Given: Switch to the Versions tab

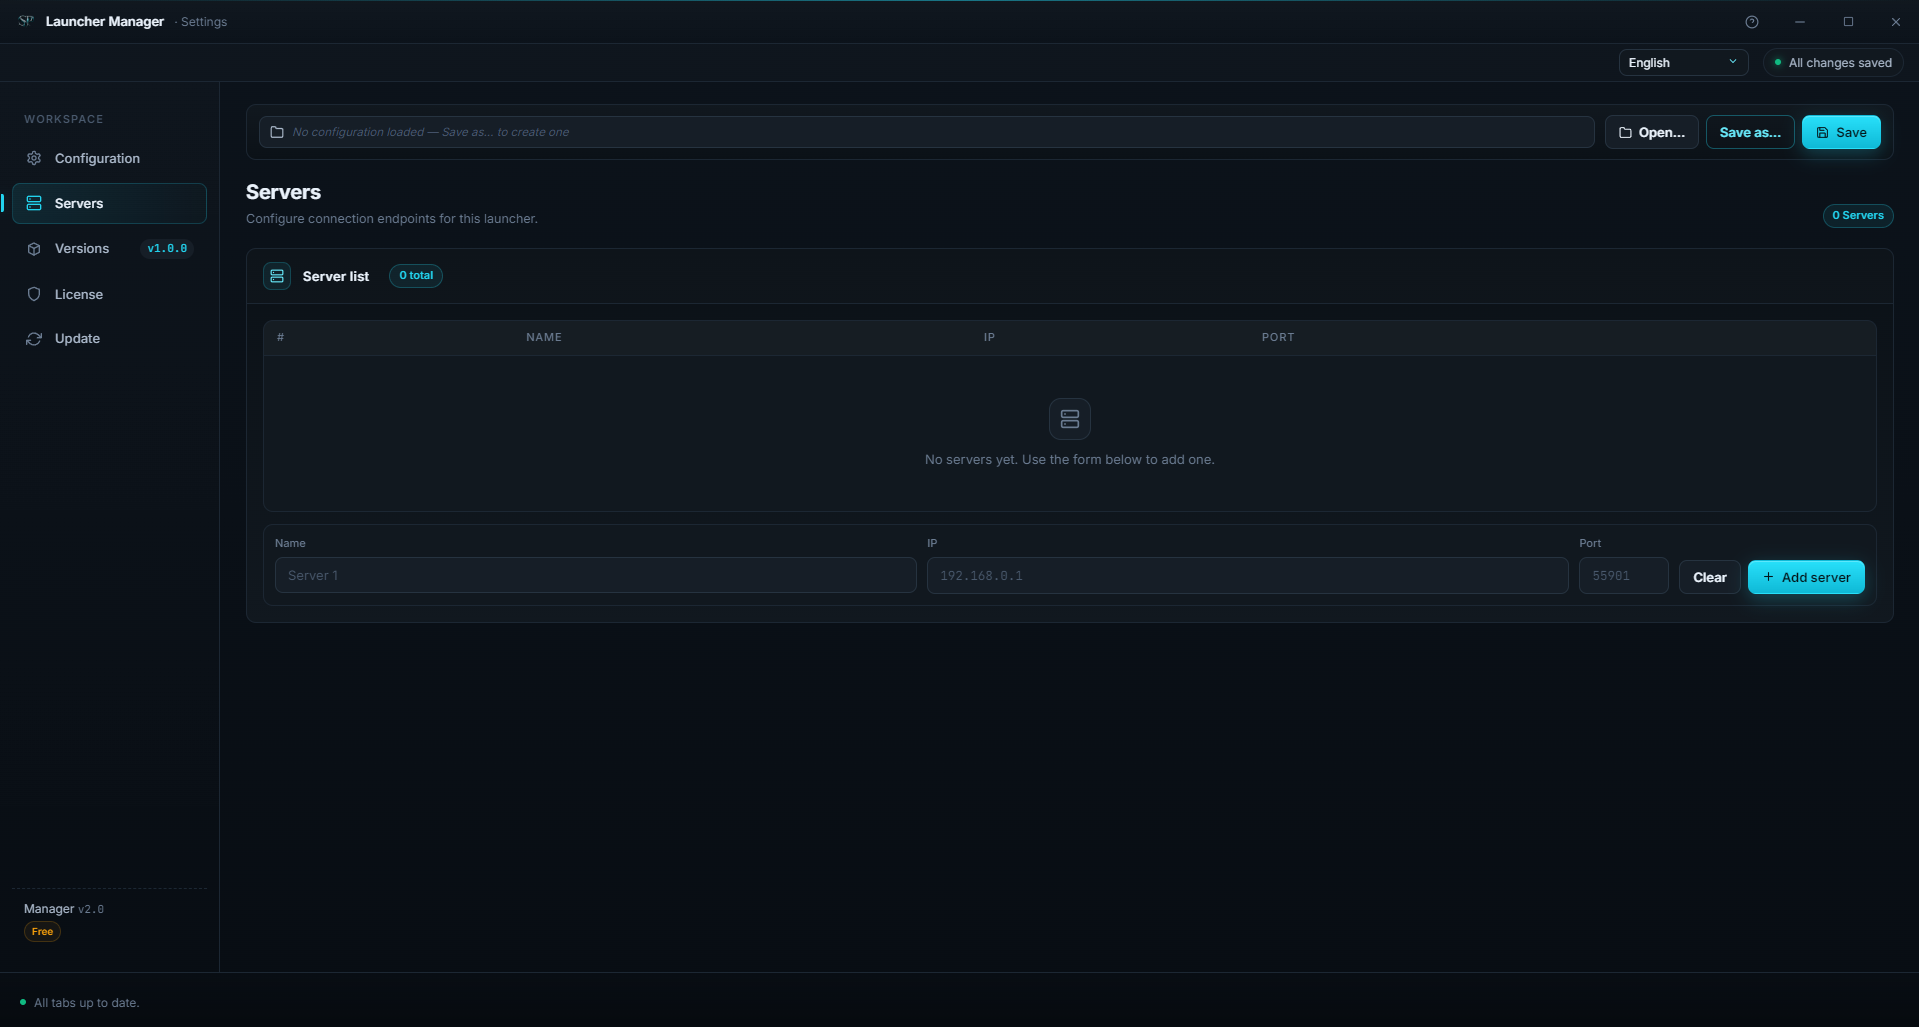Looking at the screenshot, I should [109, 248].
